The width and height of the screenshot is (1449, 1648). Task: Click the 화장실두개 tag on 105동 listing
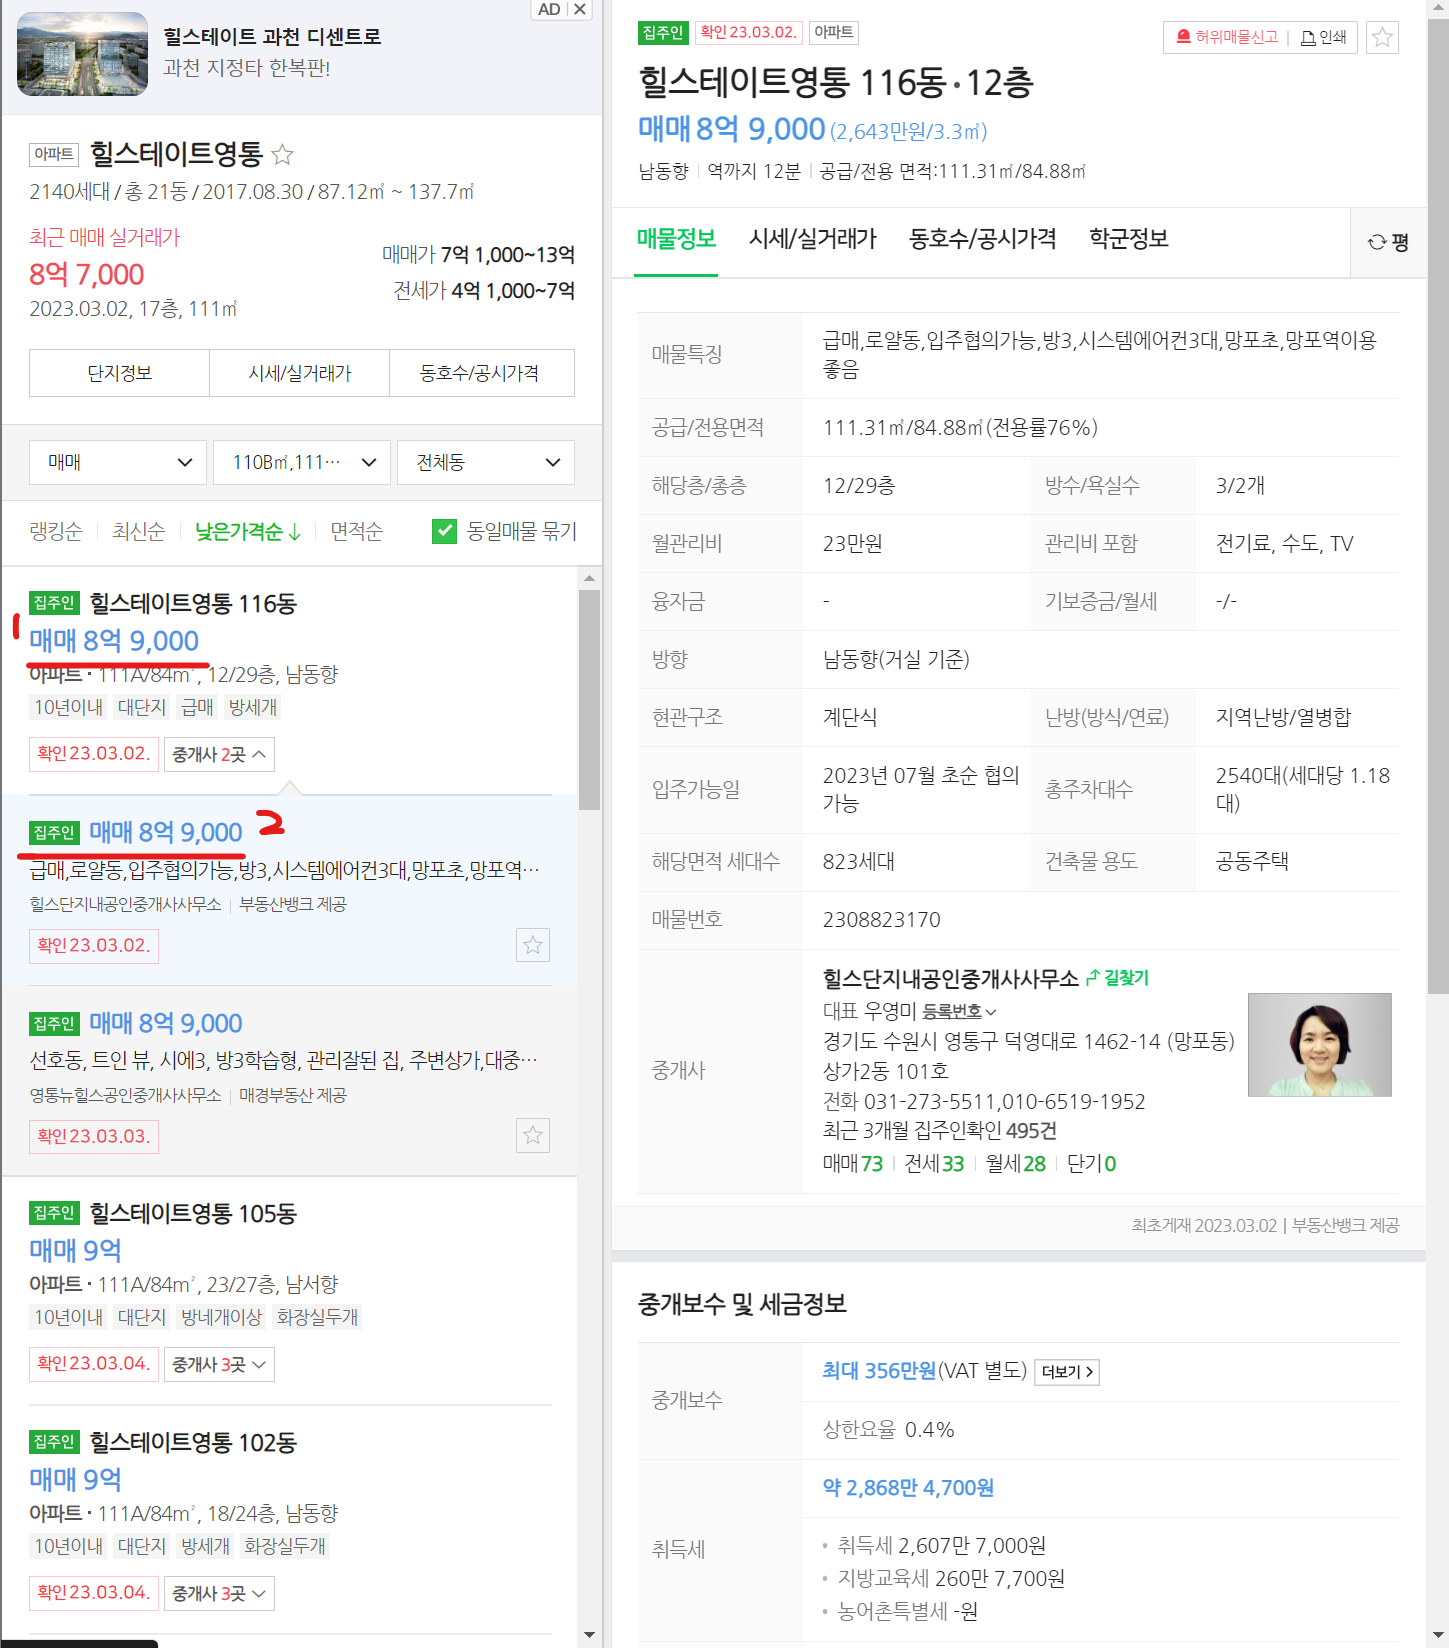pos(317,1317)
